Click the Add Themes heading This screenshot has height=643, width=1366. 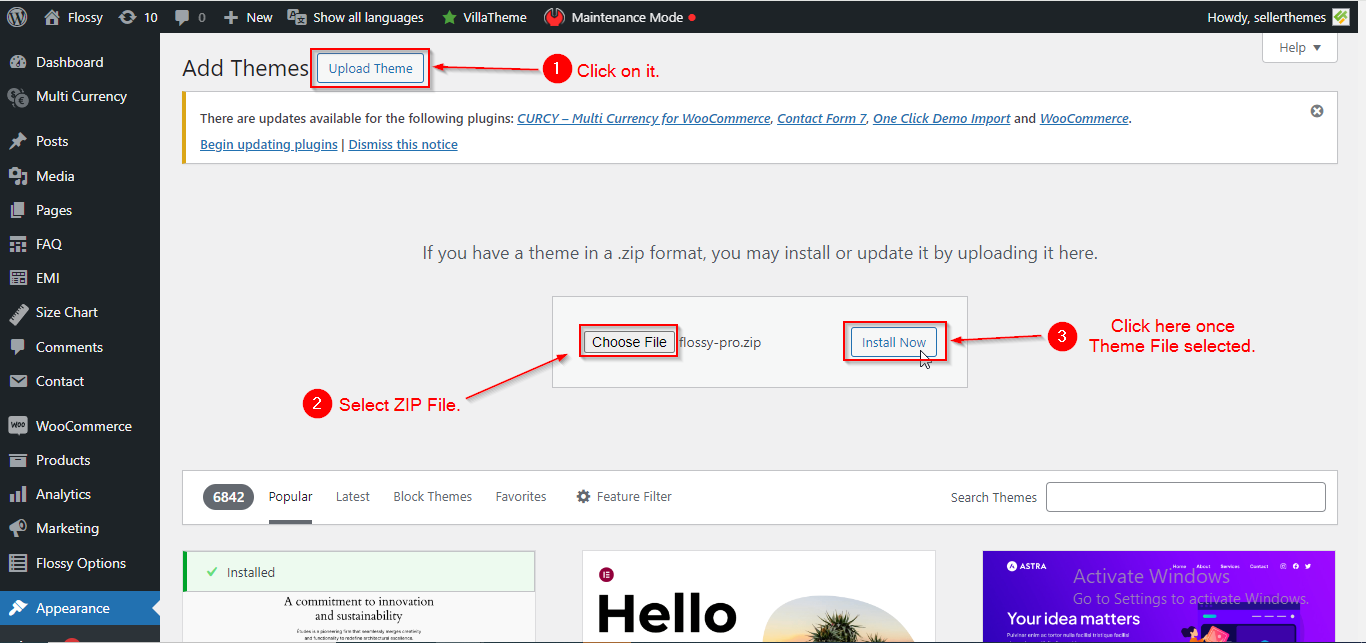click(246, 68)
